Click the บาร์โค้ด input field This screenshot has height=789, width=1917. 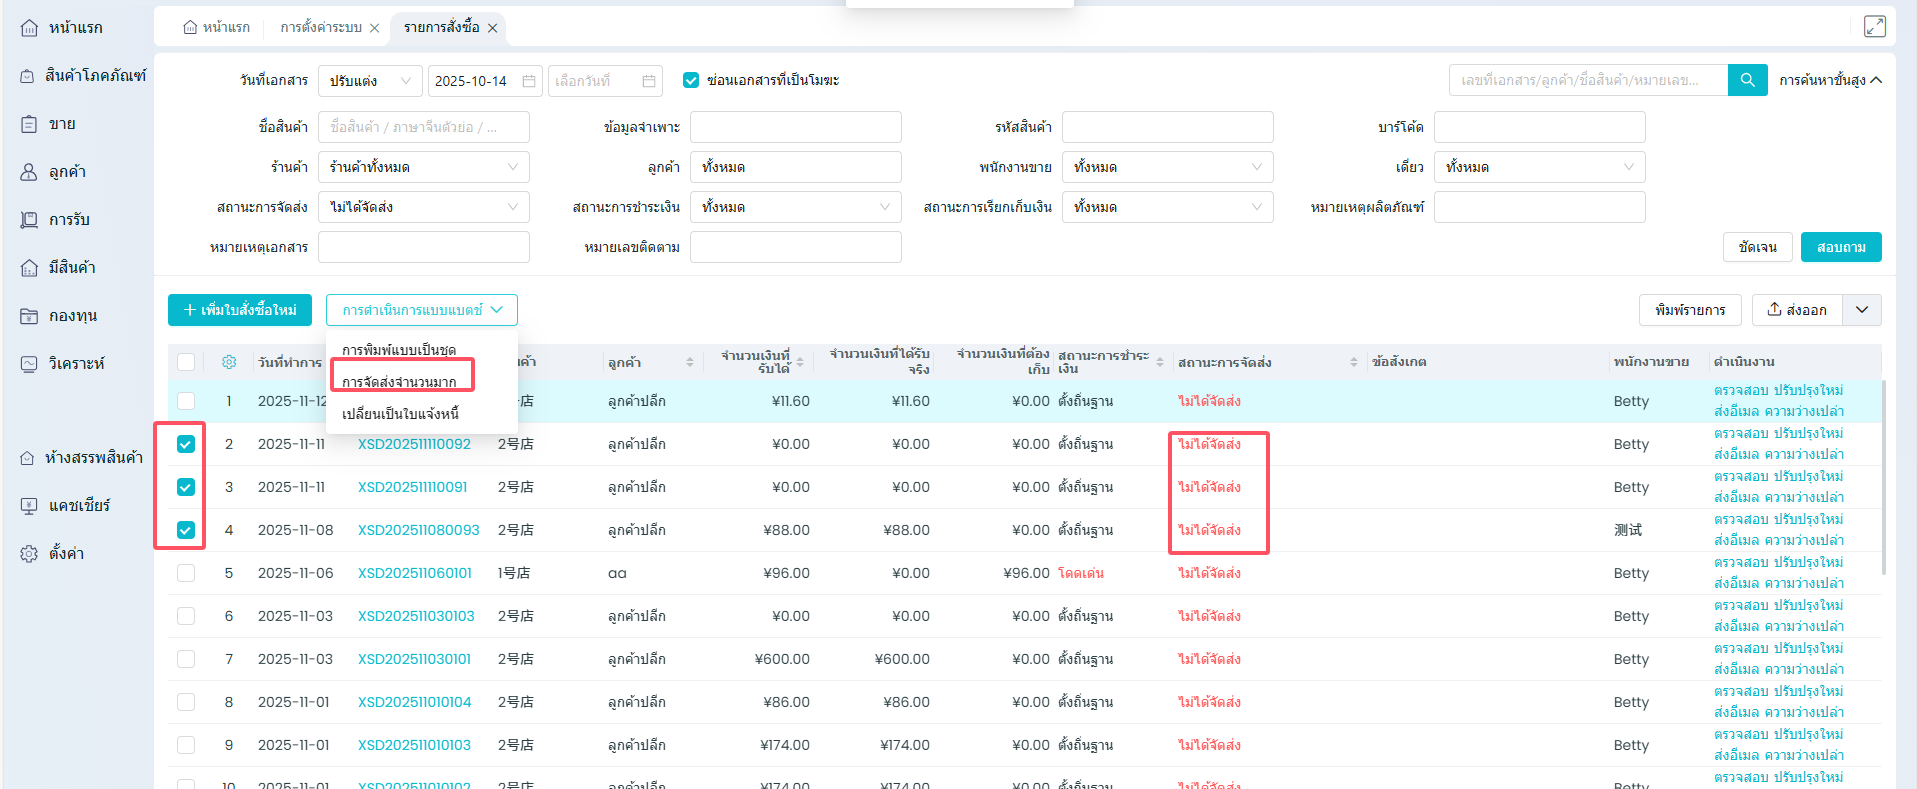point(1539,127)
